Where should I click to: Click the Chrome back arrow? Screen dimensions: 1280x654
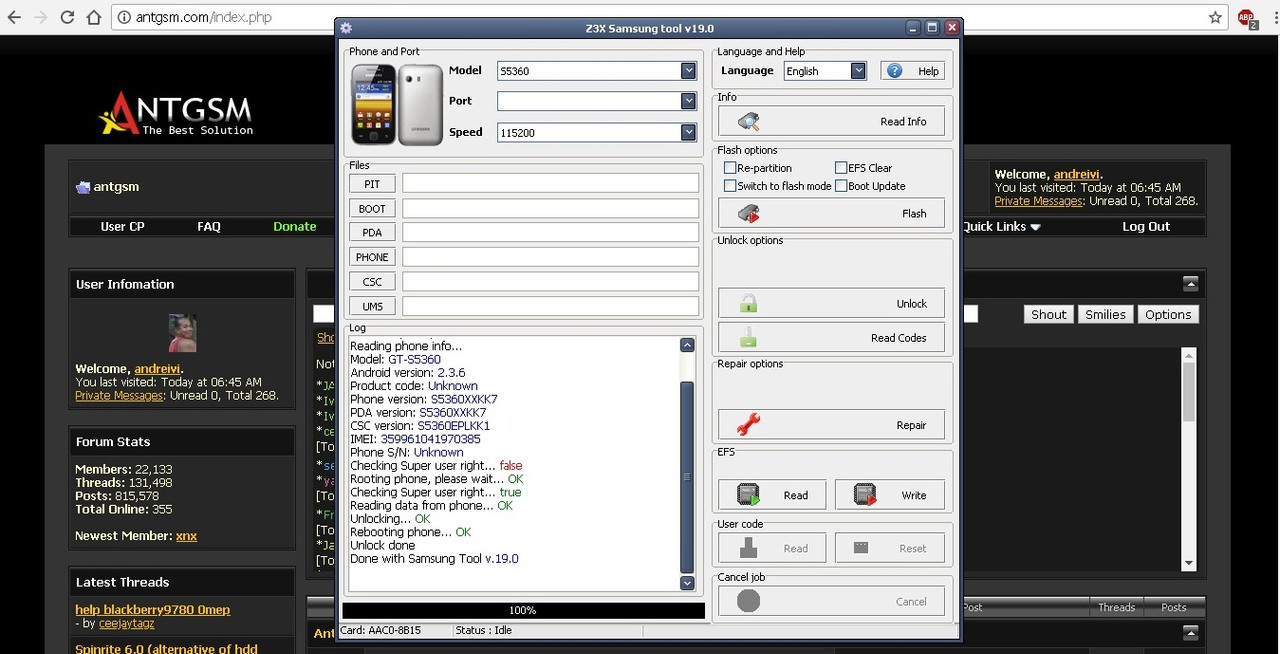[15, 17]
